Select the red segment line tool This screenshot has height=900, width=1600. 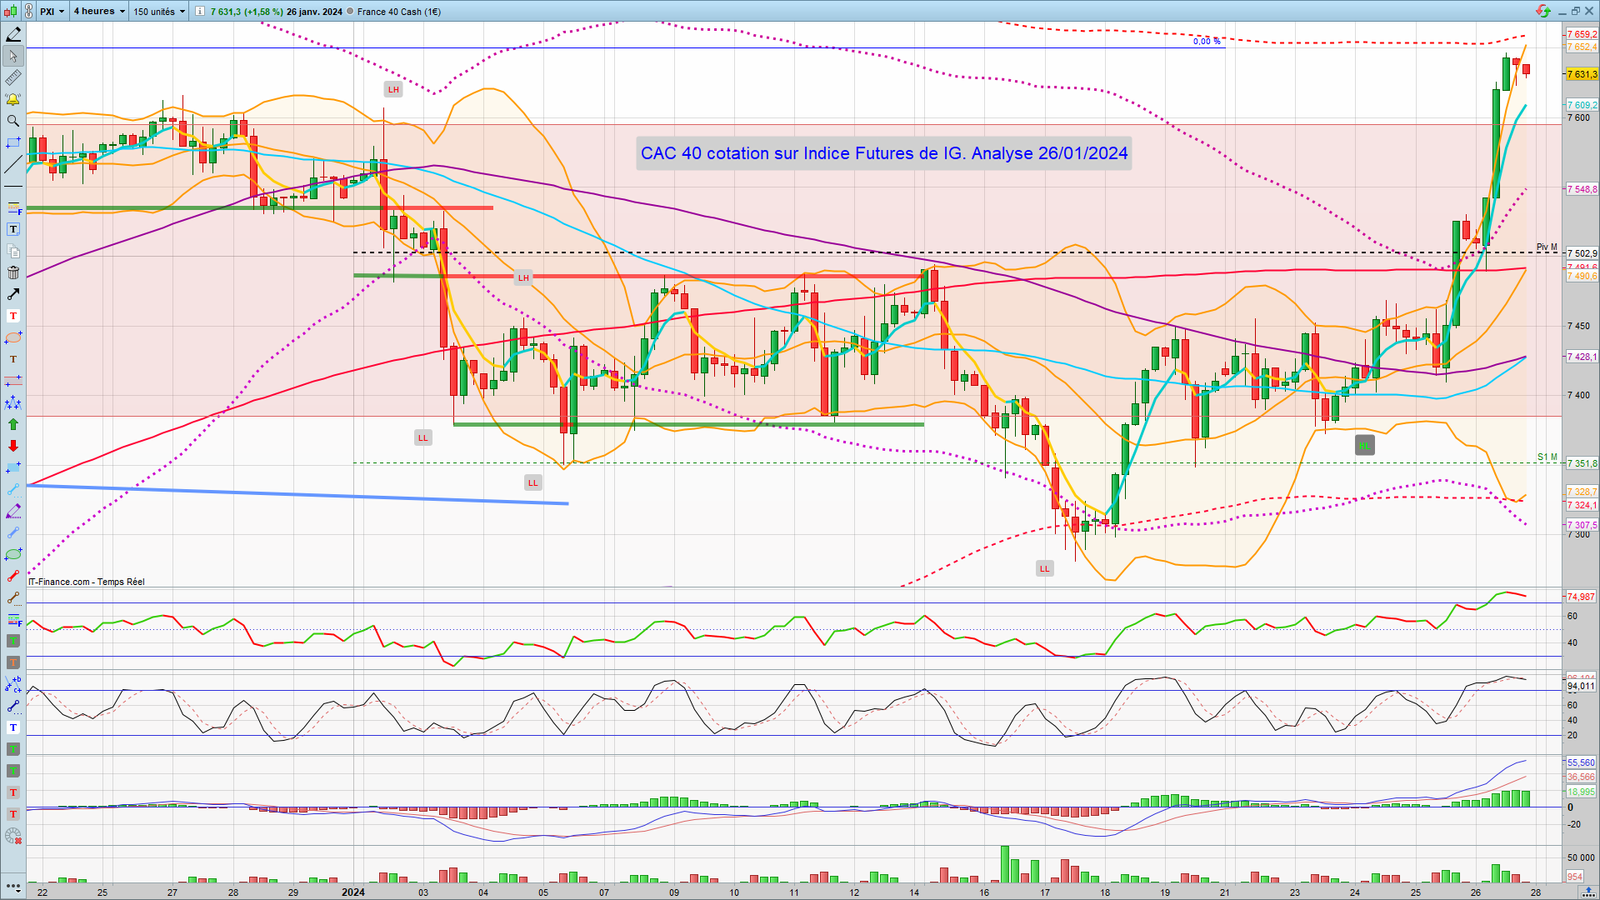[13, 576]
